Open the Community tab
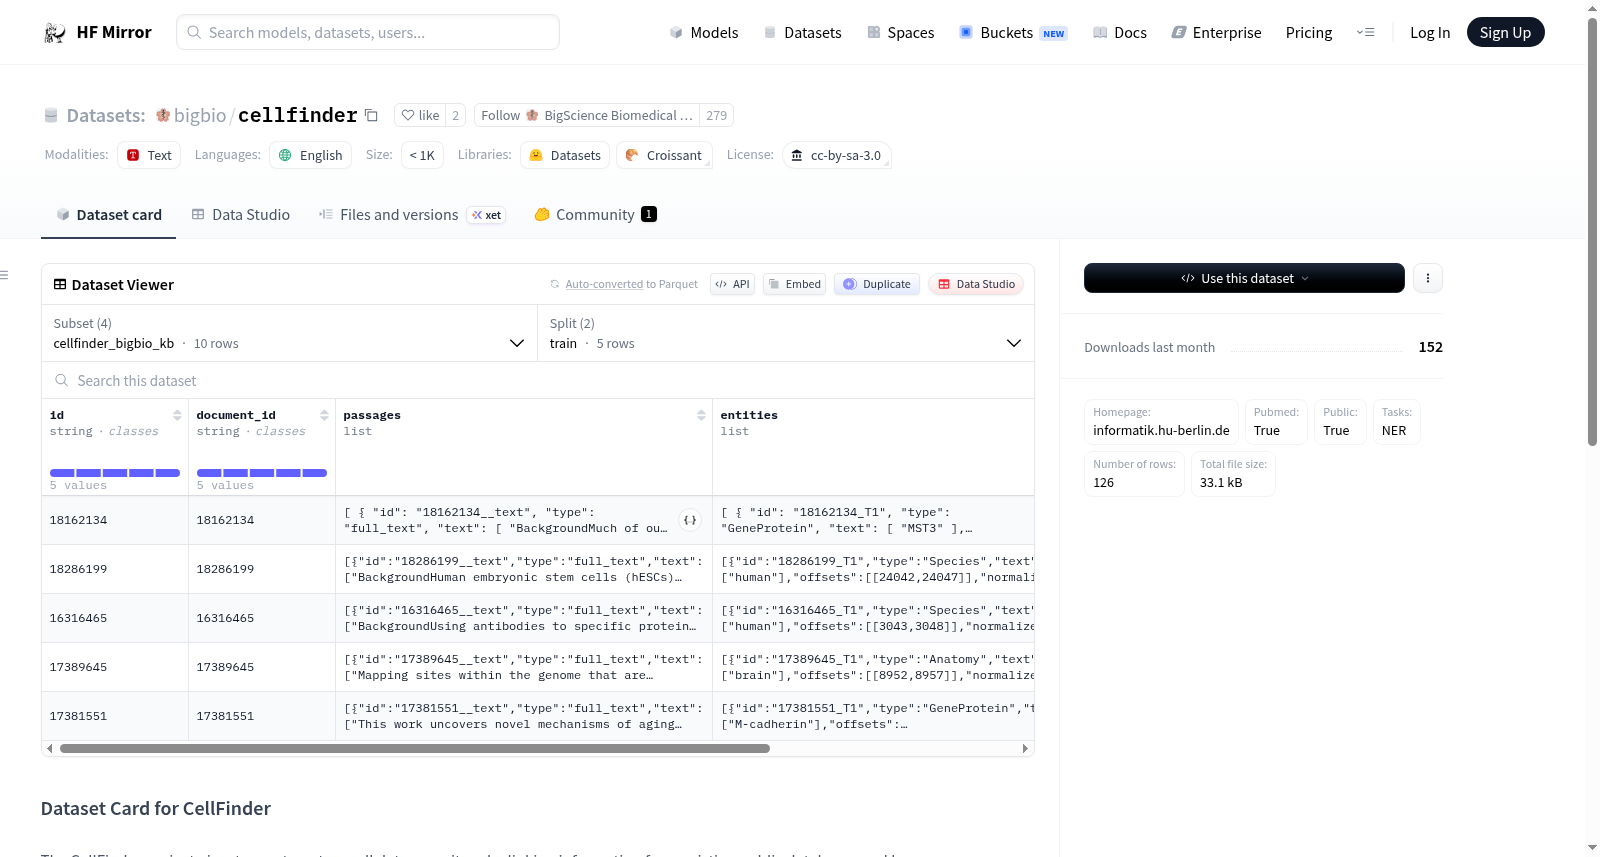 (596, 215)
